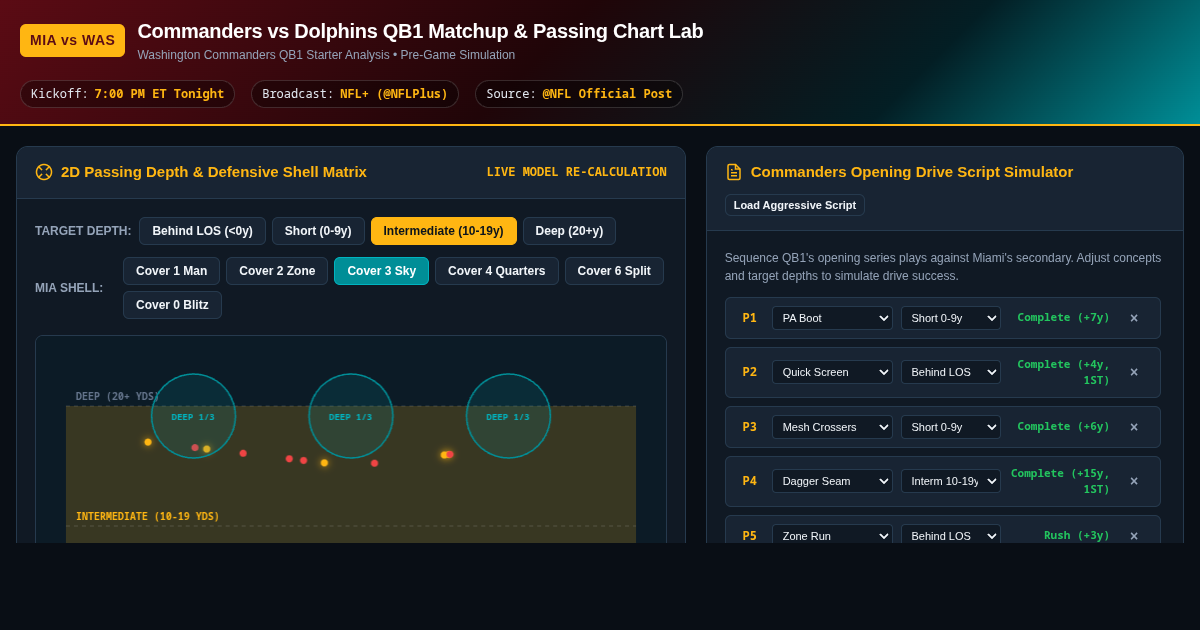Click the right DEEP 1/3 zone circle
The width and height of the screenshot is (1200, 630).
pyautogui.click(x=508, y=416)
